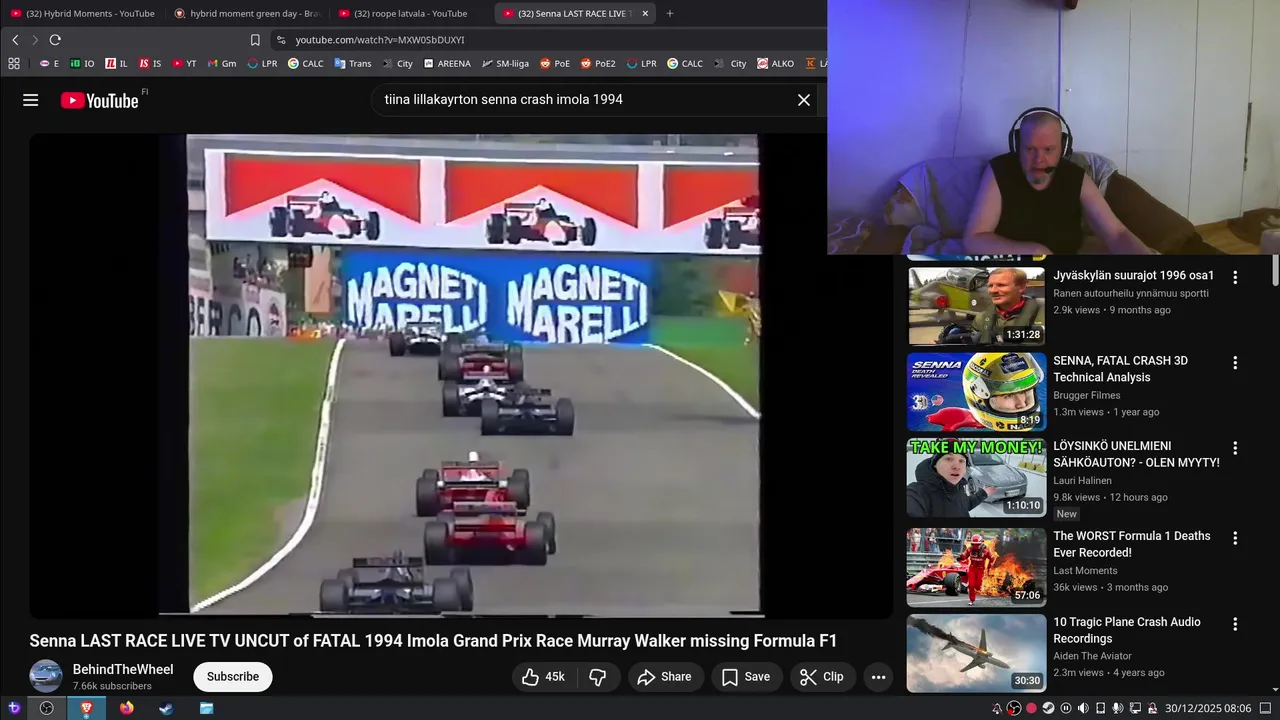
Task: Open the 'Gm' Gmail bookmark
Action: (222, 63)
